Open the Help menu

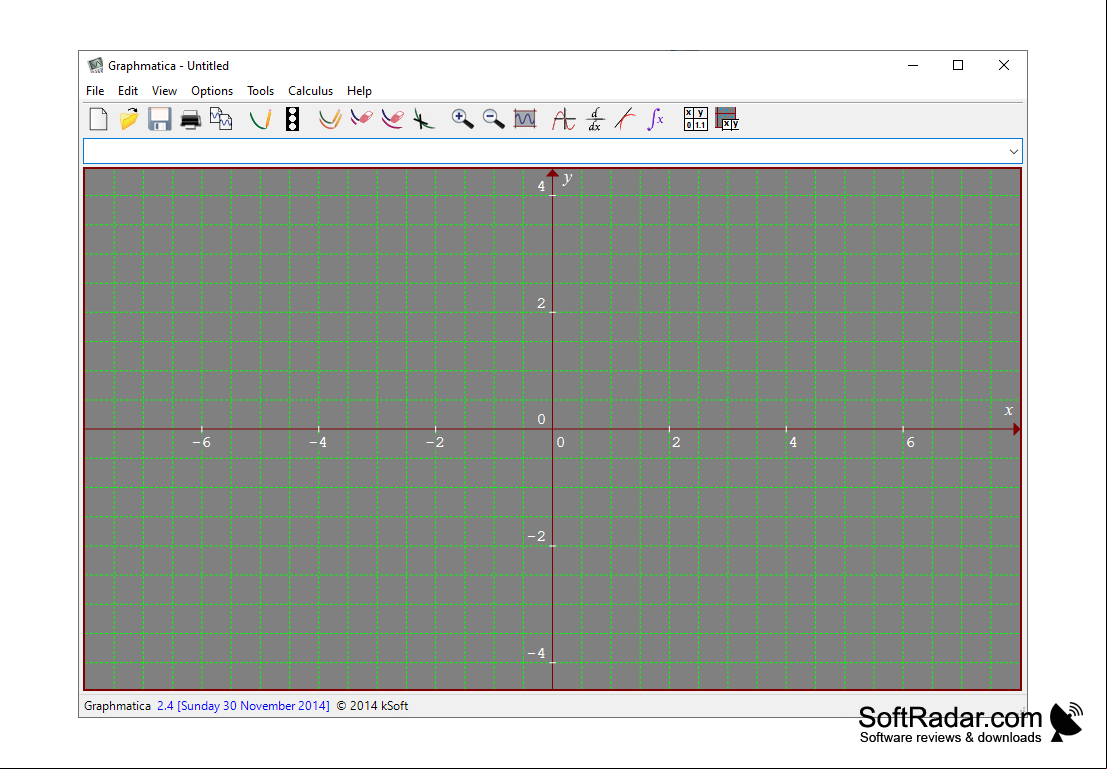[x=359, y=91]
